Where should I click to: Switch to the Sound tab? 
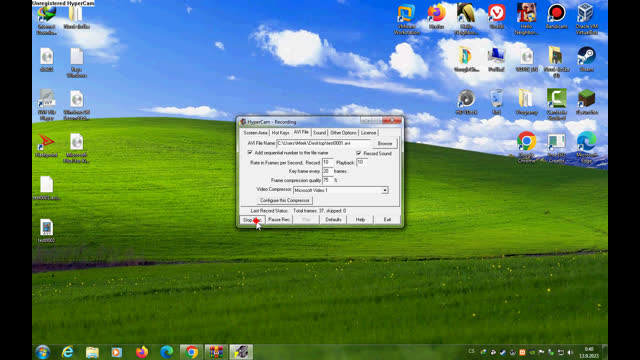click(319, 133)
